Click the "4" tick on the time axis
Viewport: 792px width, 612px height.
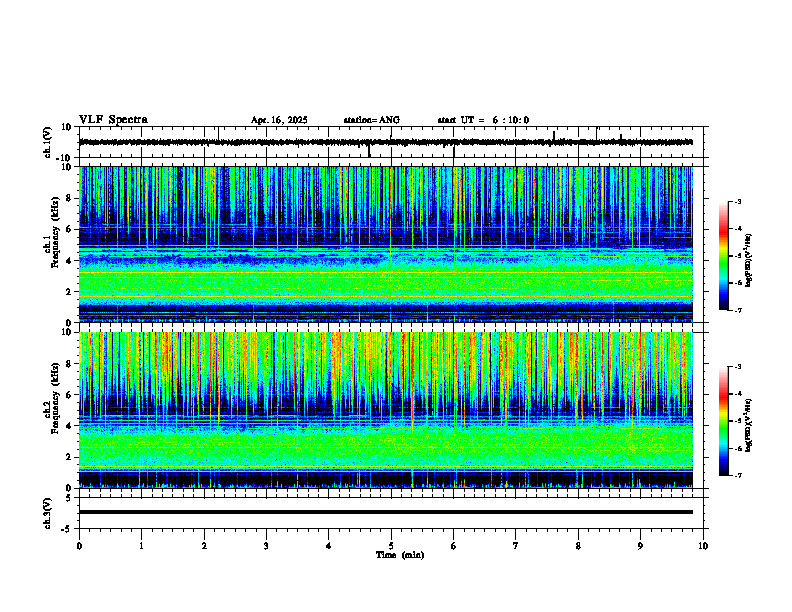pyautogui.click(x=329, y=546)
